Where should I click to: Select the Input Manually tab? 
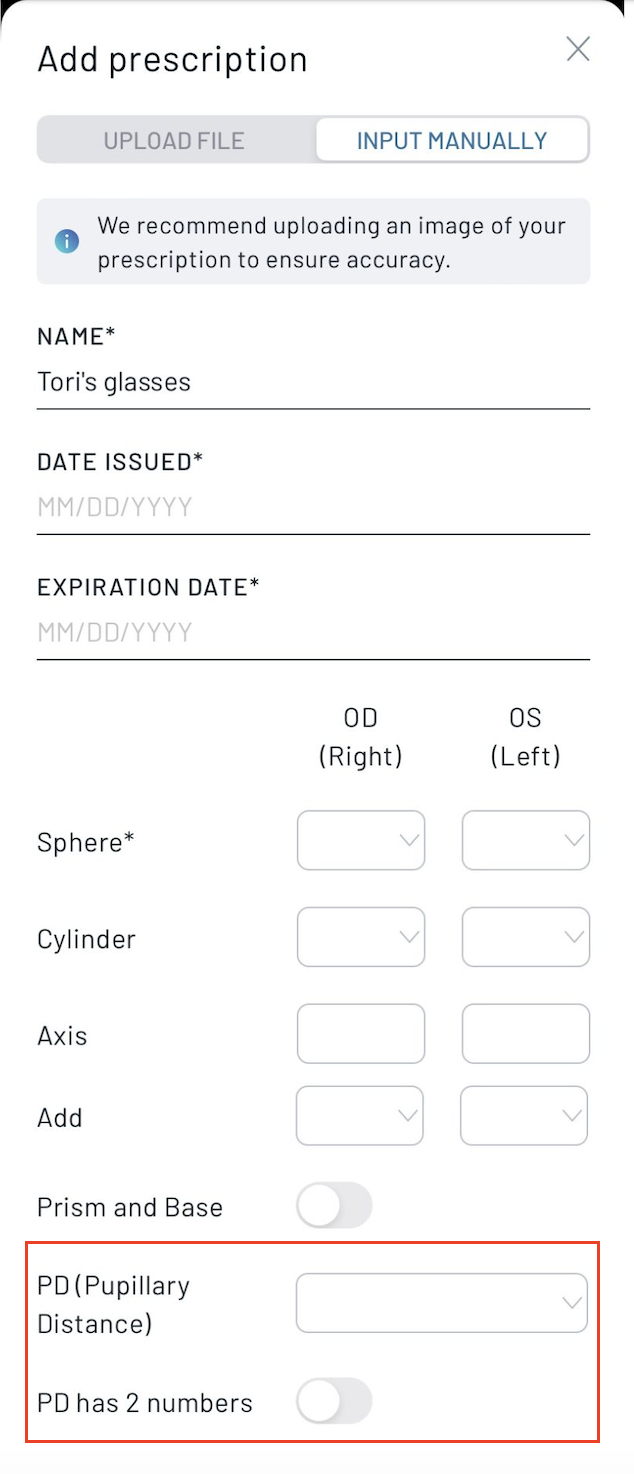point(452,141)
